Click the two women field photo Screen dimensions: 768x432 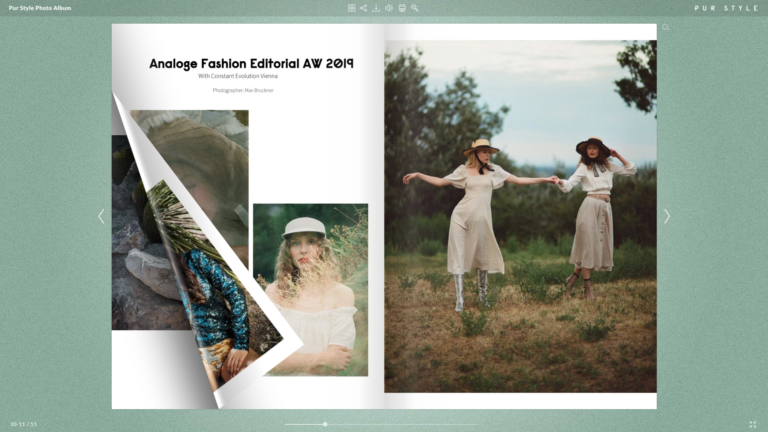(x=520, y=216)
